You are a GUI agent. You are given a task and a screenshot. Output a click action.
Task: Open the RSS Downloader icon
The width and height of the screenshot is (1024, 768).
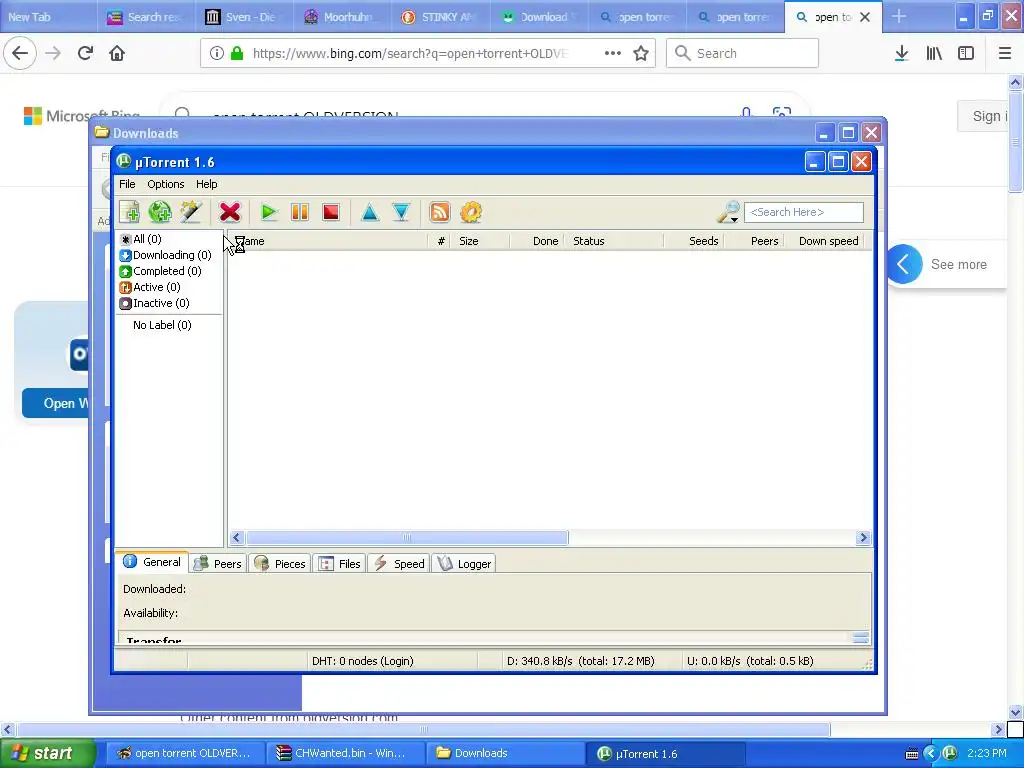(440, 212)
